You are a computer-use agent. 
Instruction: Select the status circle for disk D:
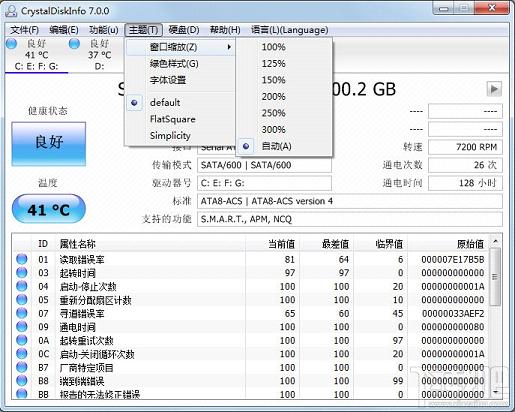[x=74, y=44]
